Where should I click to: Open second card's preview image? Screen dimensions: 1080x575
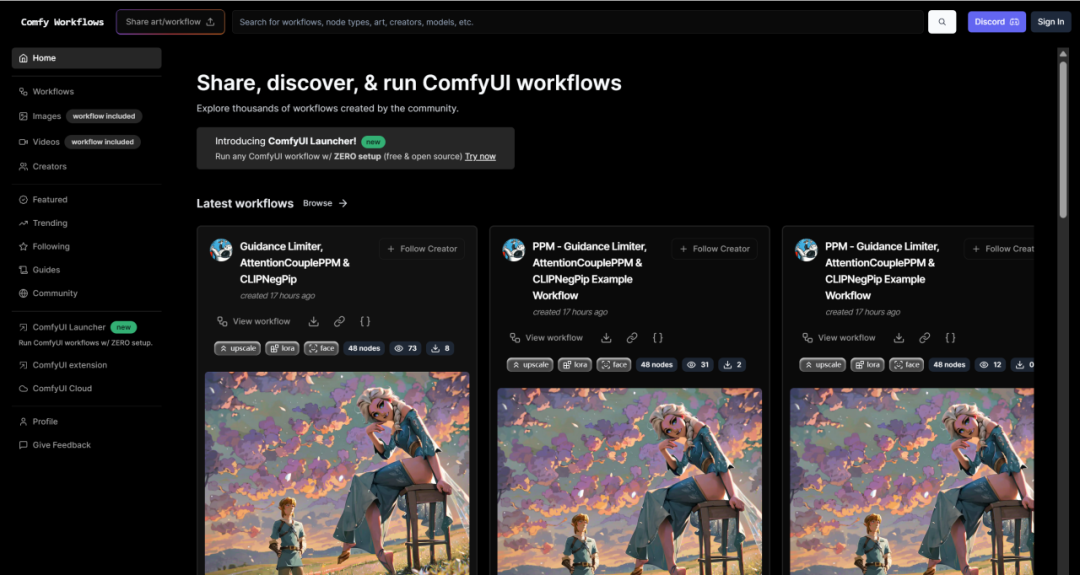coord(630,481)
